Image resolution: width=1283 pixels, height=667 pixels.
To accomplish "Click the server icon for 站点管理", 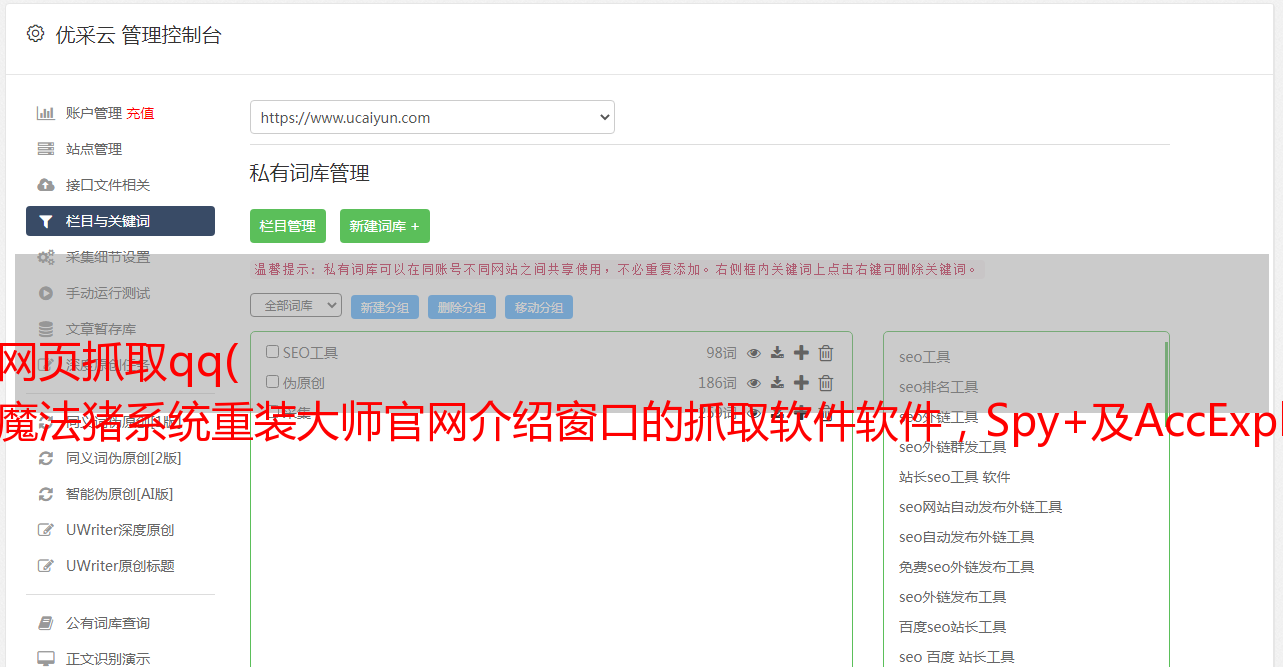I will pyautogui.click(x=46, y=149).
